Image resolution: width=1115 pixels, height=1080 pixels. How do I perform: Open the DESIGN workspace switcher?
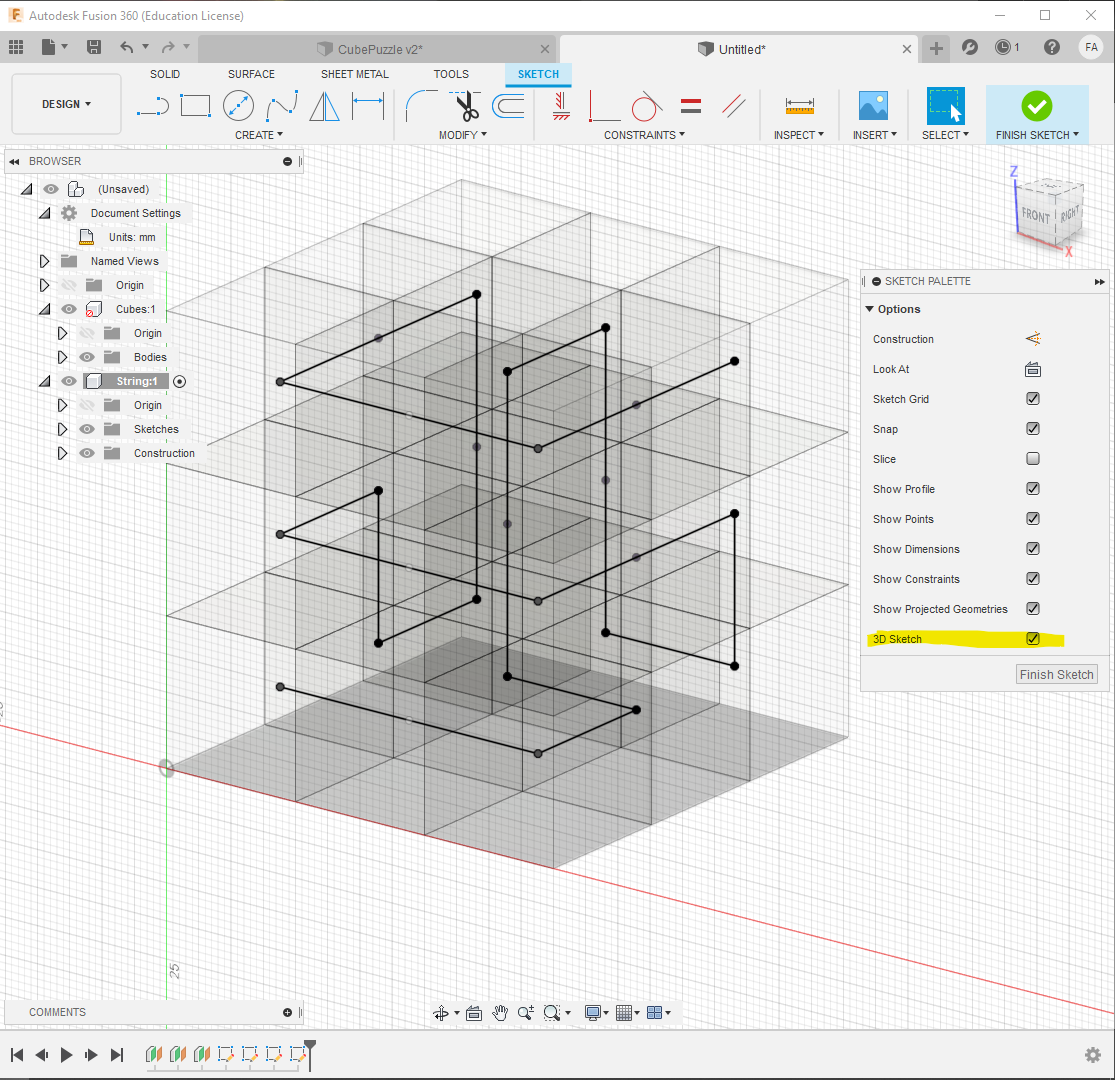65,103
